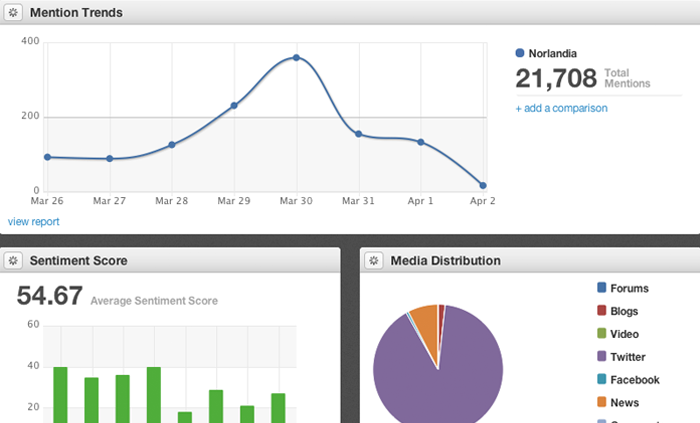Viewport: 700px width, 423px height.
Task: Click the 54.67 average sentiment value
Action: point(50,295)
